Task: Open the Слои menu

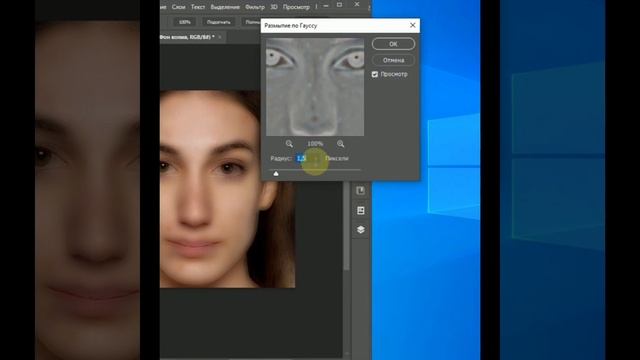Action: click(x=178, y=7)
